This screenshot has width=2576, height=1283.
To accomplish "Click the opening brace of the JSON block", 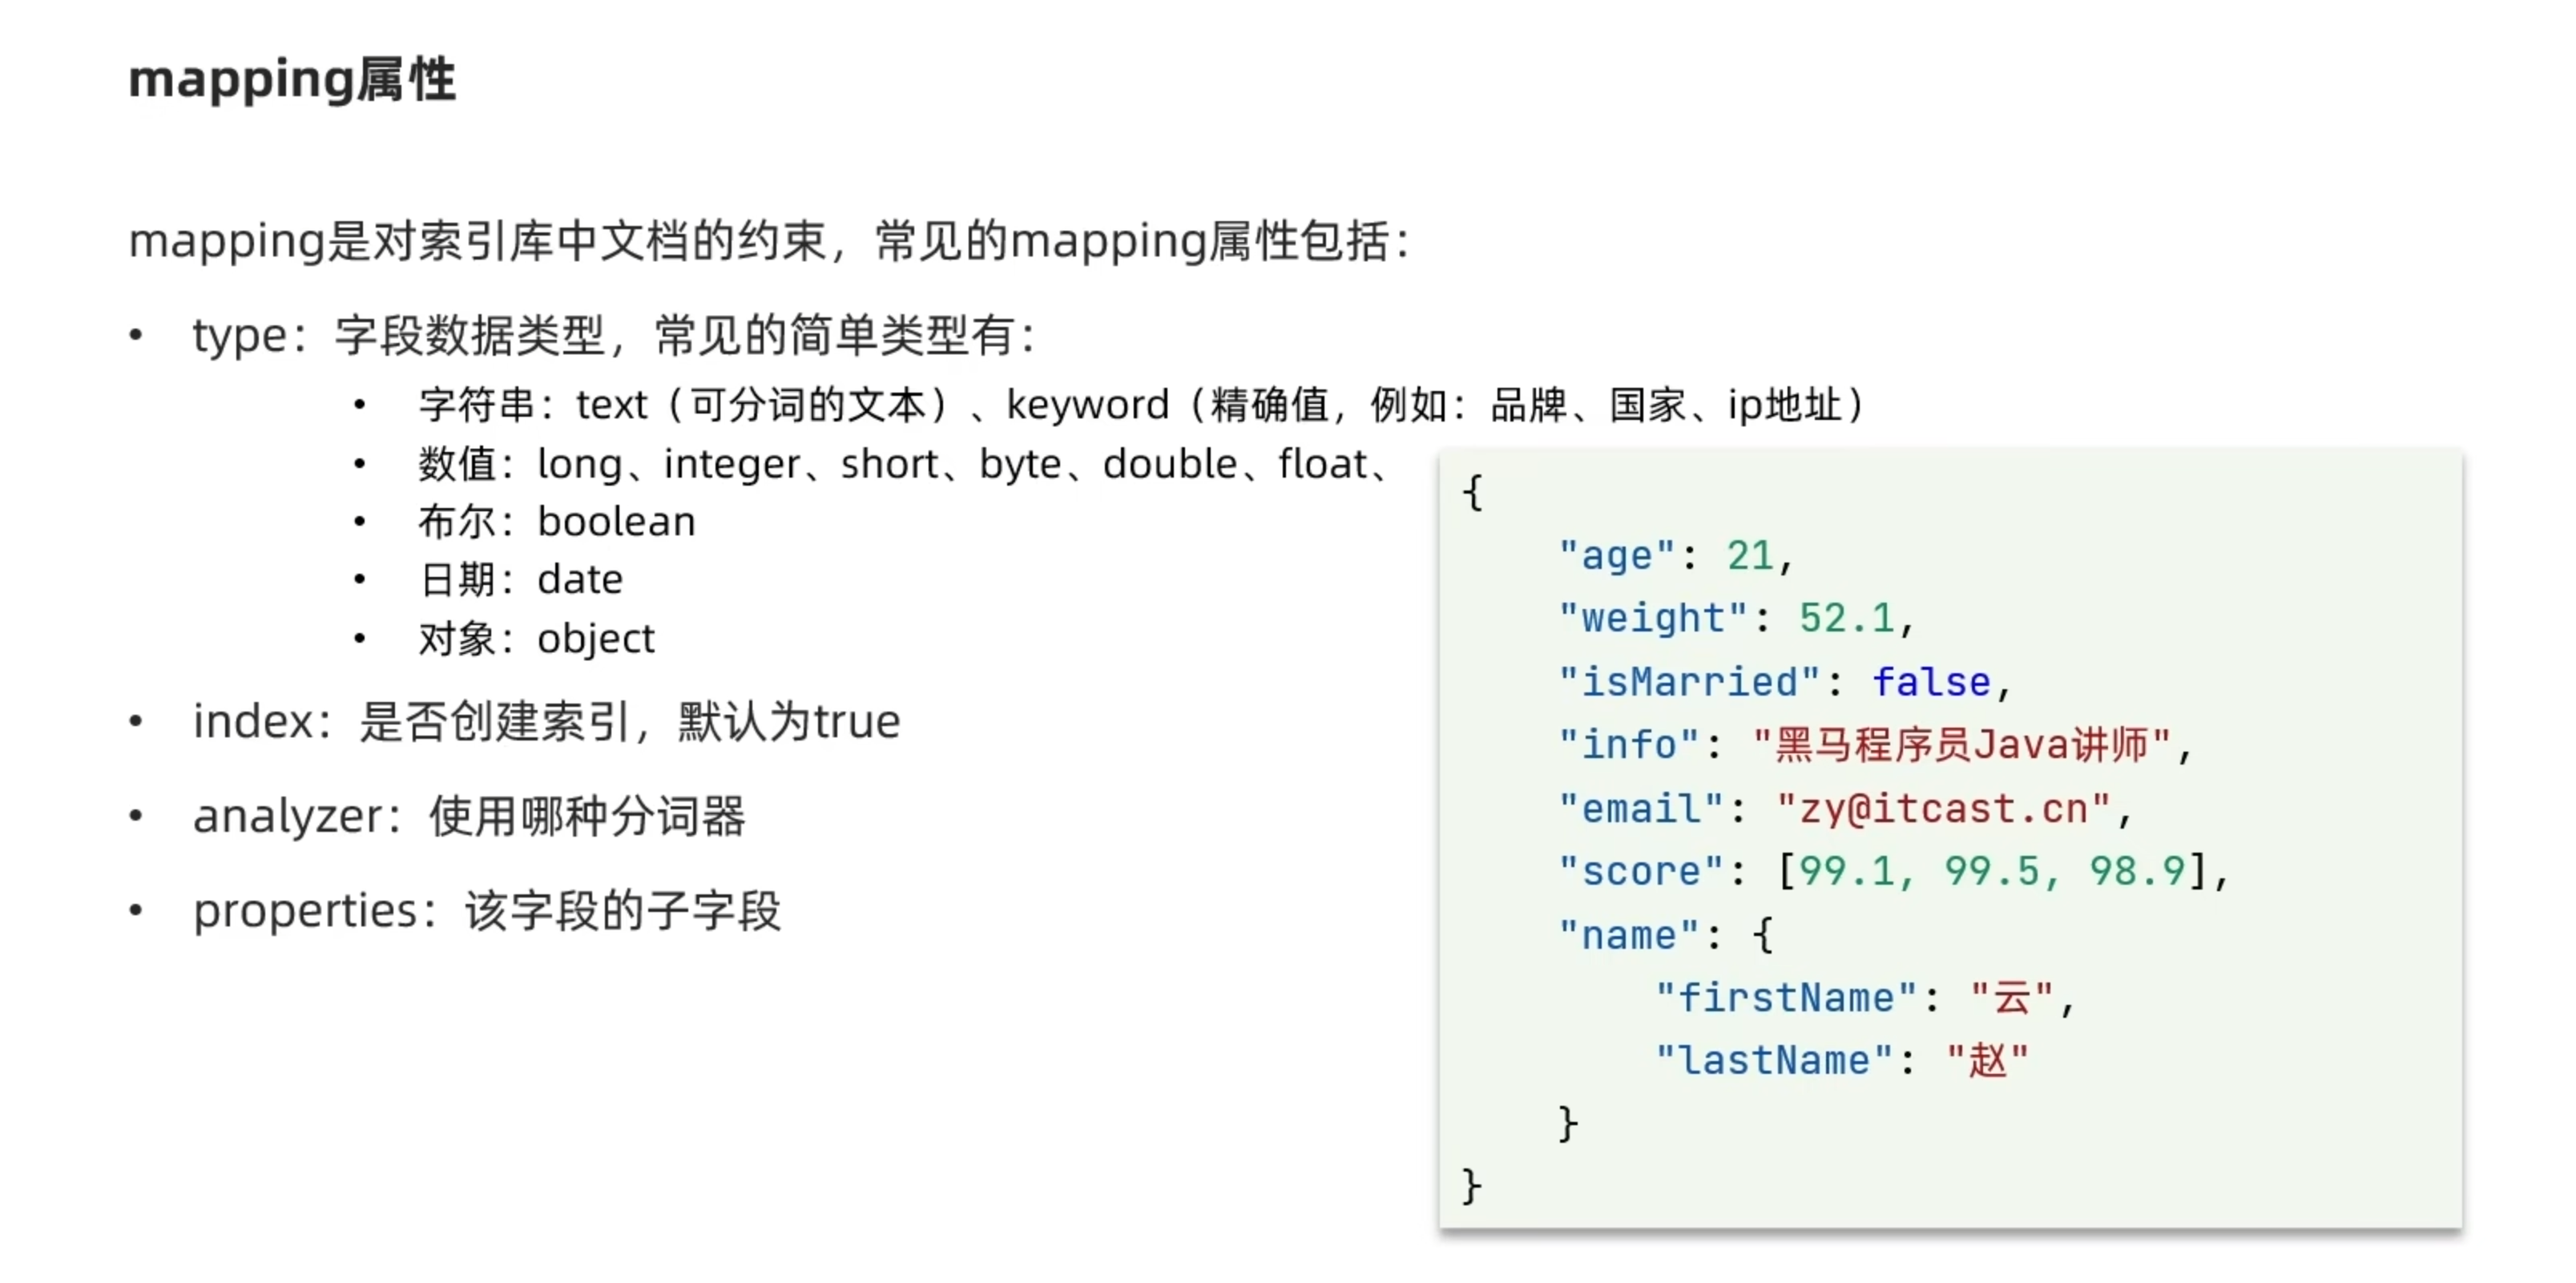I will (x=1473, y=492).
